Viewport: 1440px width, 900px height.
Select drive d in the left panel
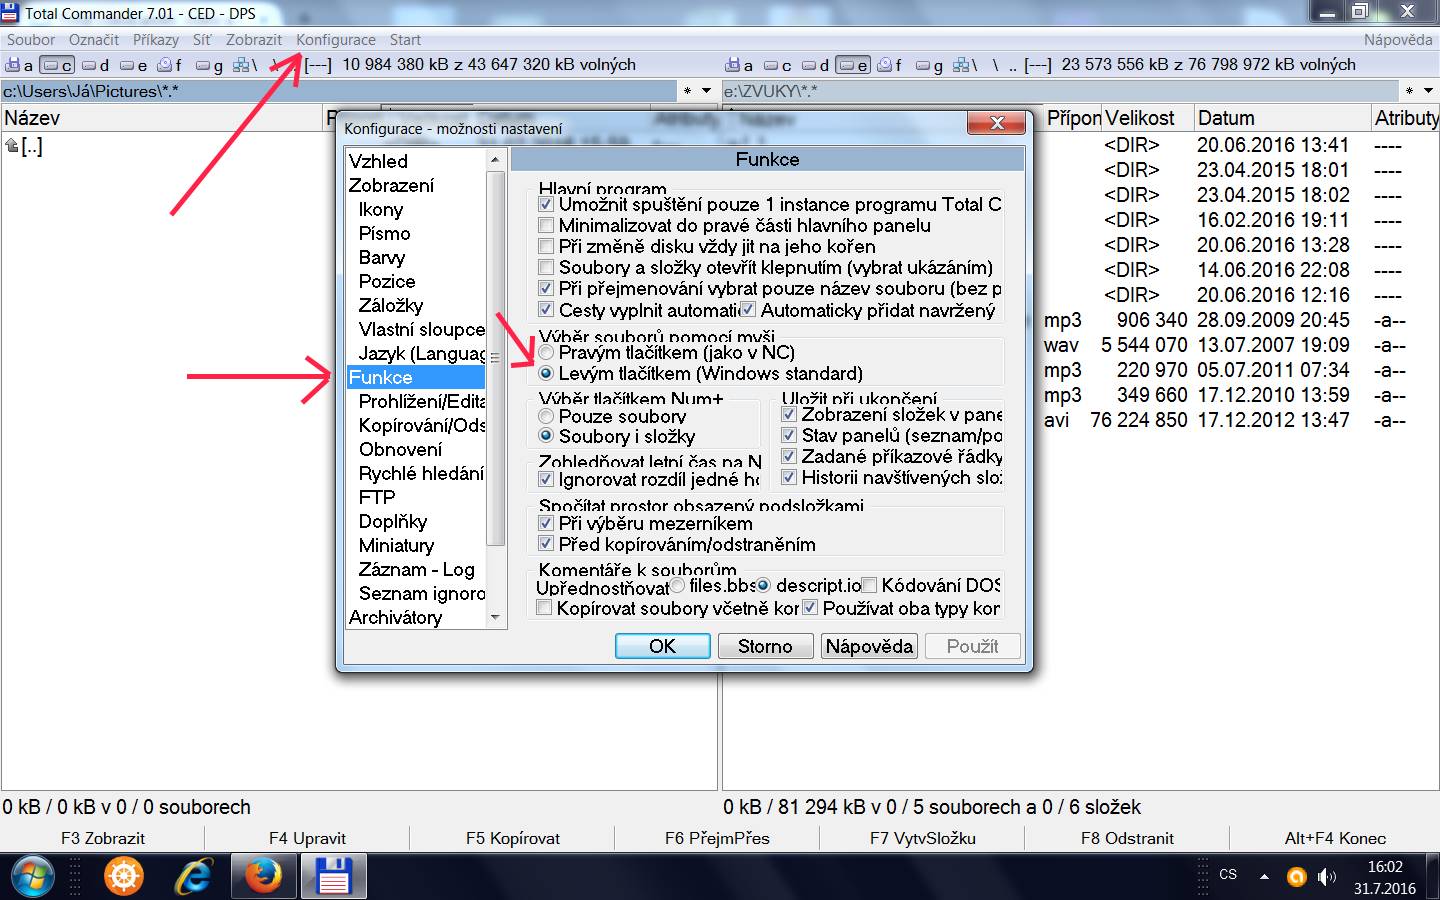click(96, 65)
